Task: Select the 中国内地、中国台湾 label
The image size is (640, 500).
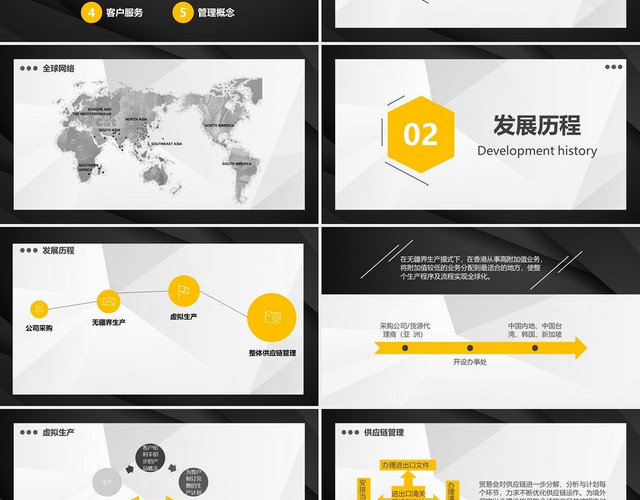Action: (535, 330)
